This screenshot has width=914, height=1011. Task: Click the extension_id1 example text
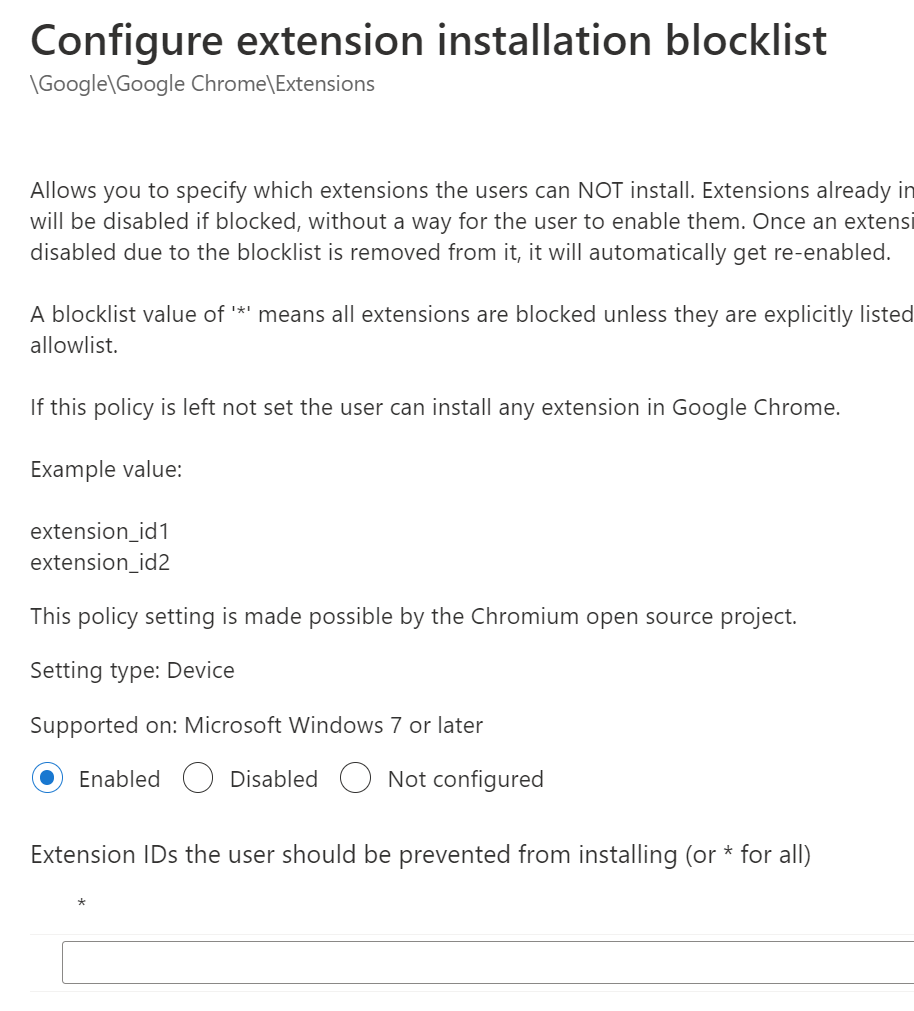coord(100,531)
